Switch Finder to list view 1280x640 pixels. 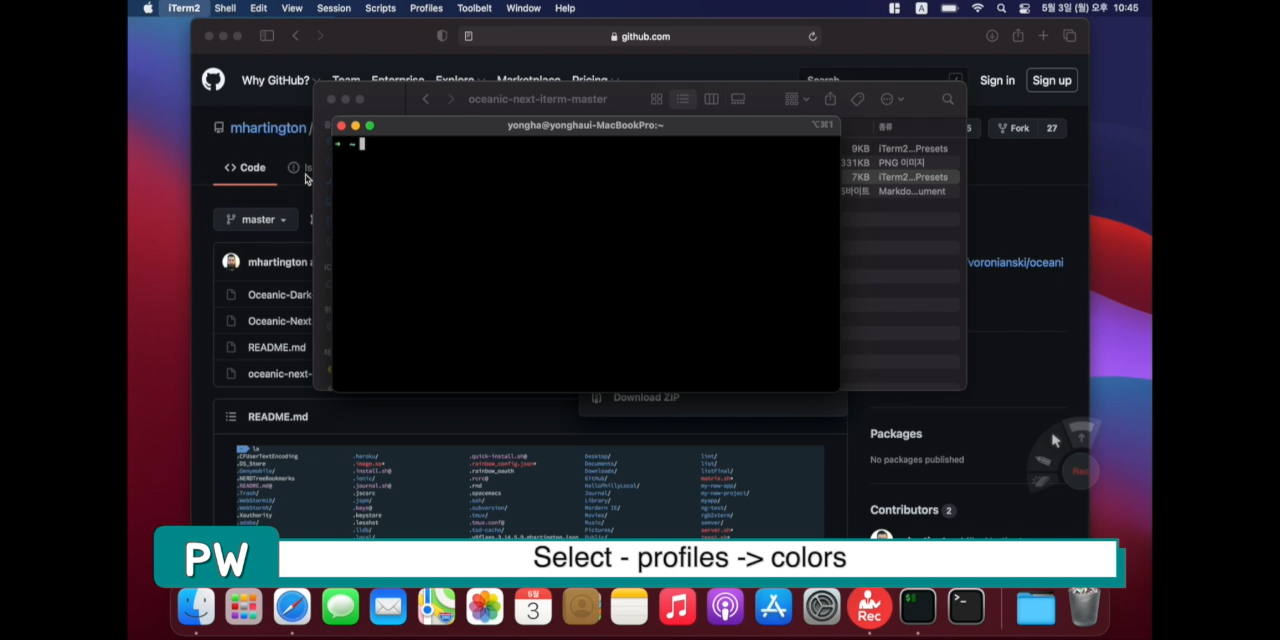coord(683,99)
